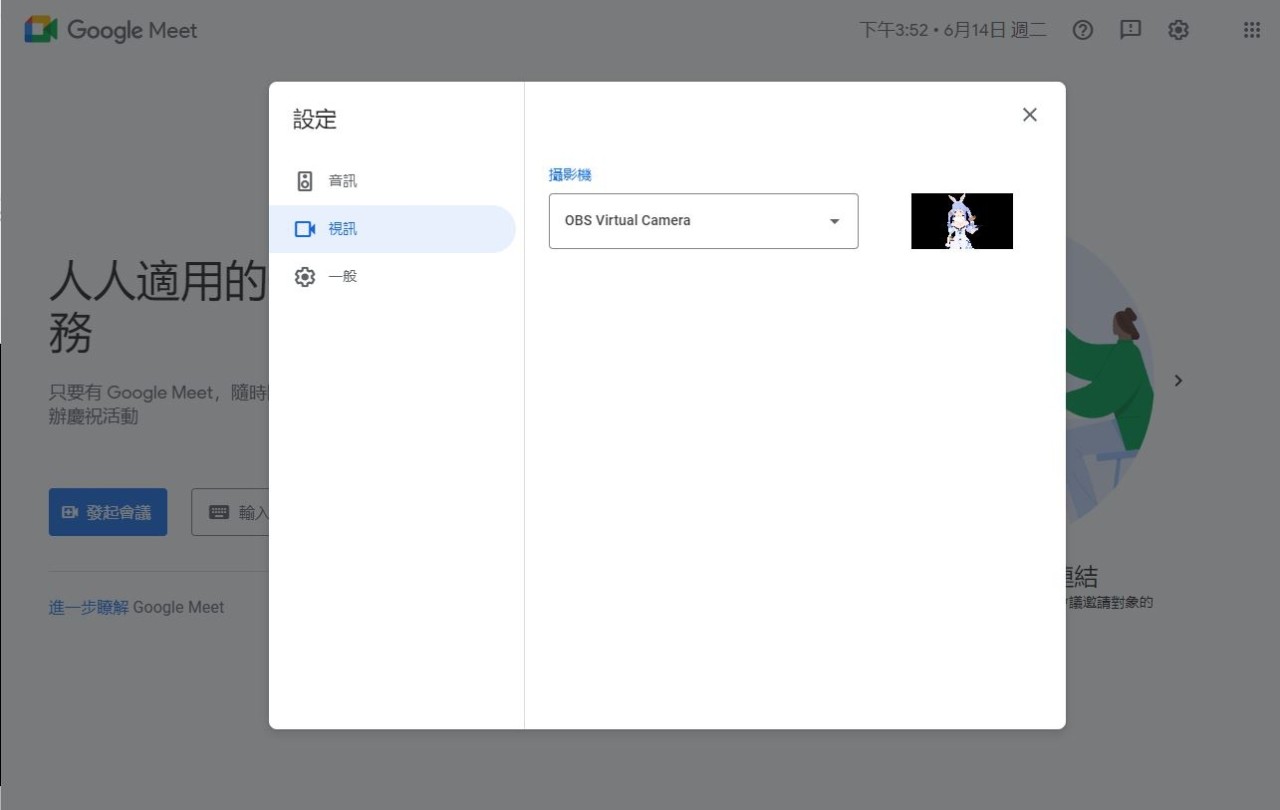
Task: Open the feedback report icon
Action: tap(1130, 30)
